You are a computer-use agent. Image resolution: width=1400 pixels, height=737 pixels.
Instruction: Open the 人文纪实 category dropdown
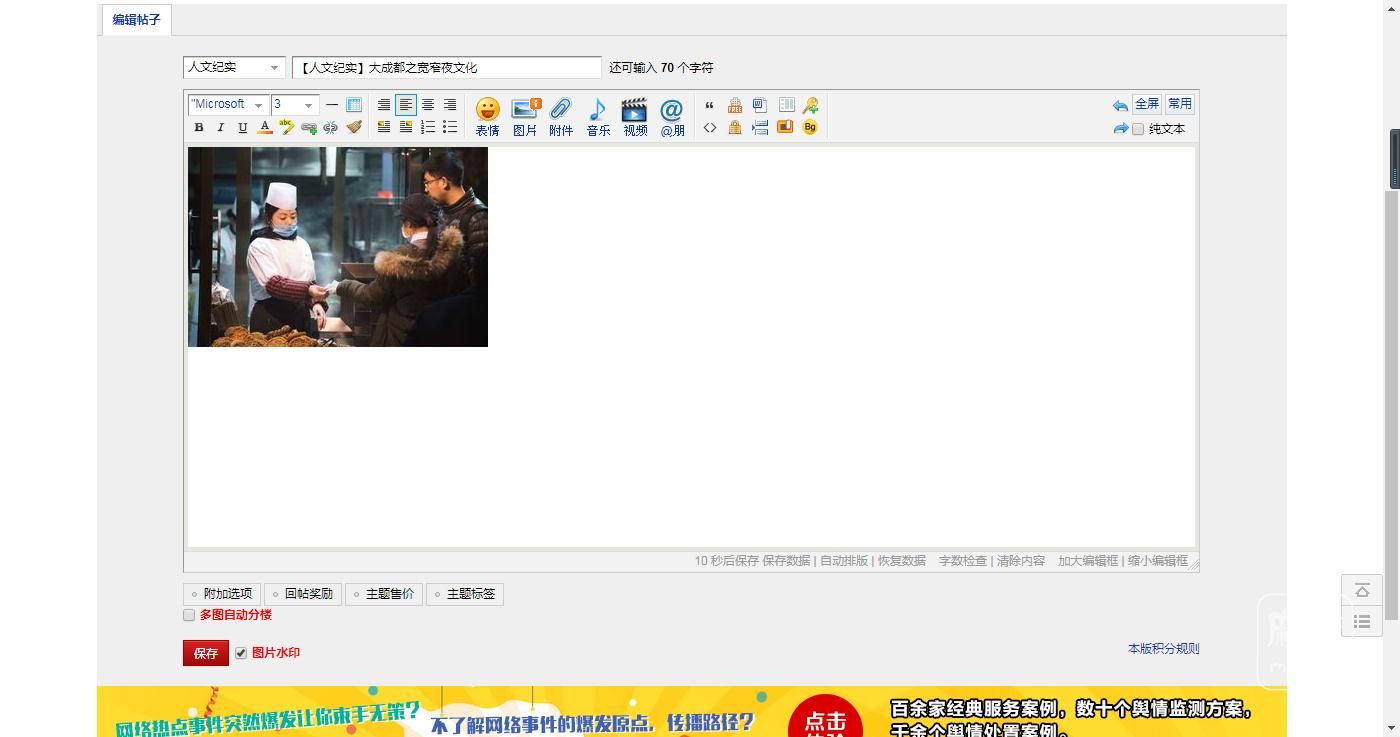[234, 67]
